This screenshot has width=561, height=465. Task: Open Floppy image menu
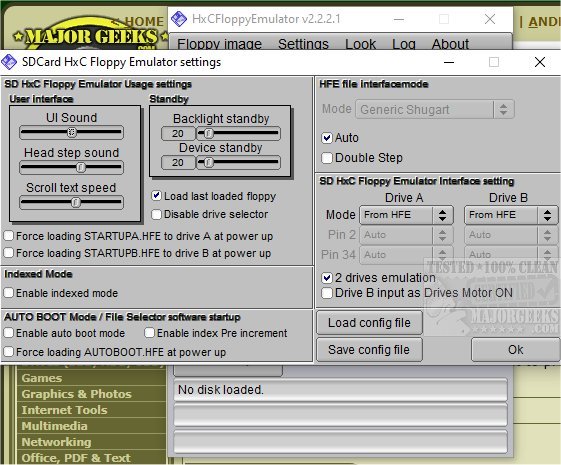click(x=219, y=44)
